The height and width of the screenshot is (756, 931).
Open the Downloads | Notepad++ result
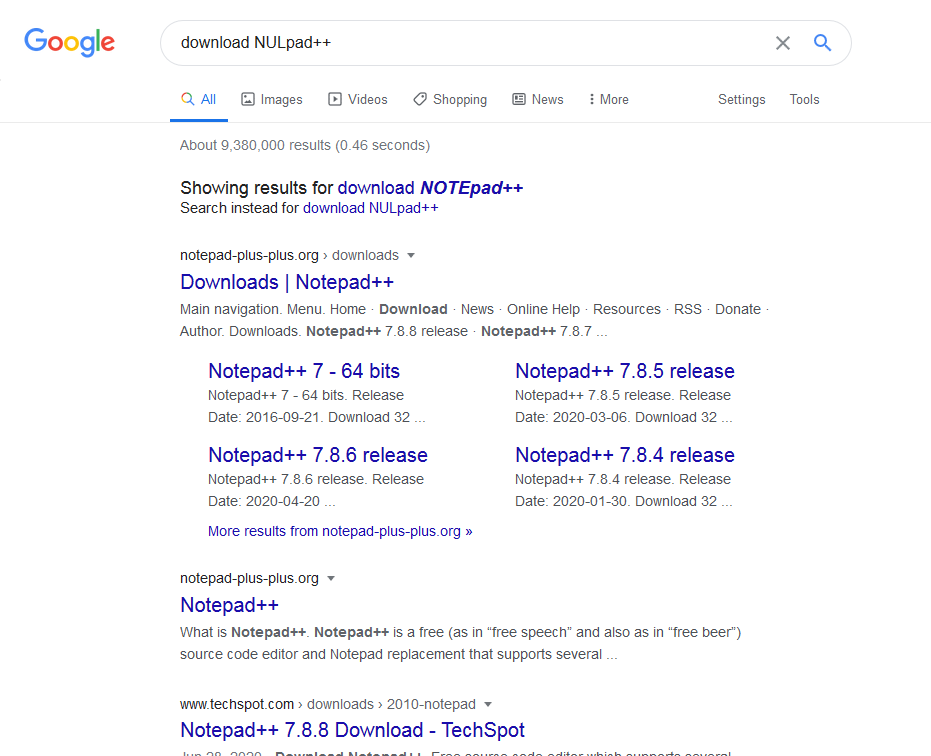[287, 282]
